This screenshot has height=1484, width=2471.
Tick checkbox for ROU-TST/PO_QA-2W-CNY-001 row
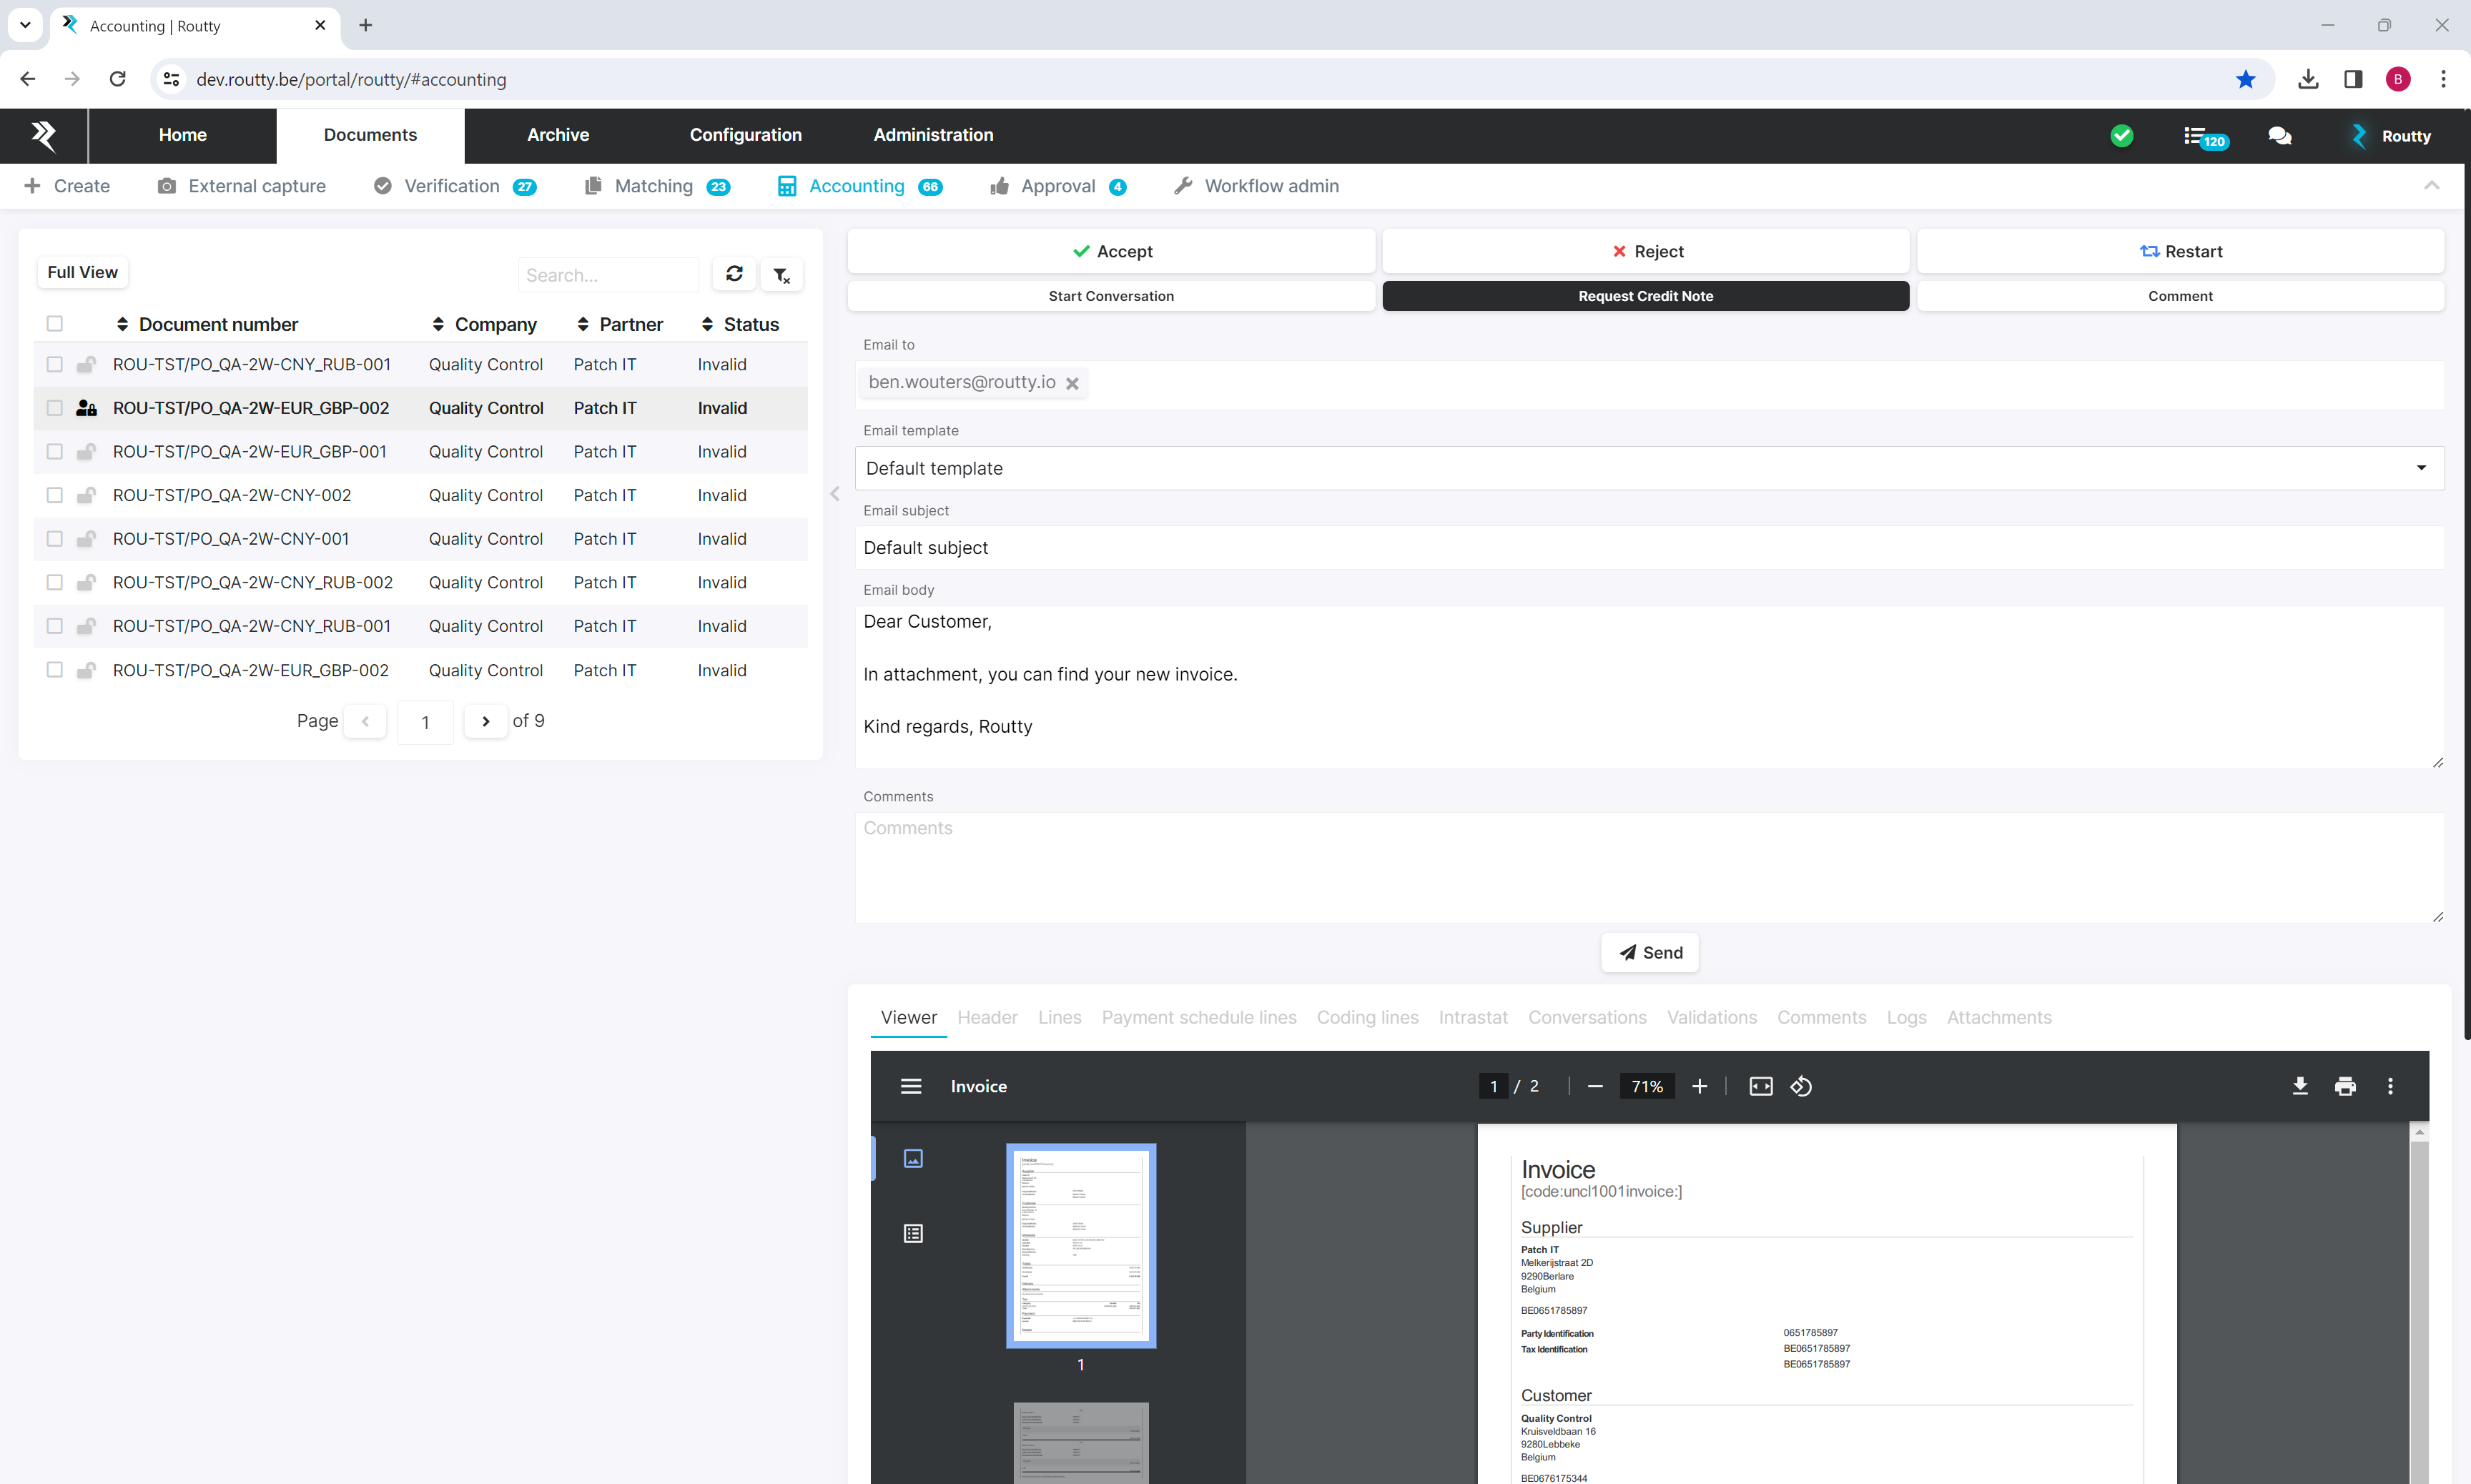55,539
